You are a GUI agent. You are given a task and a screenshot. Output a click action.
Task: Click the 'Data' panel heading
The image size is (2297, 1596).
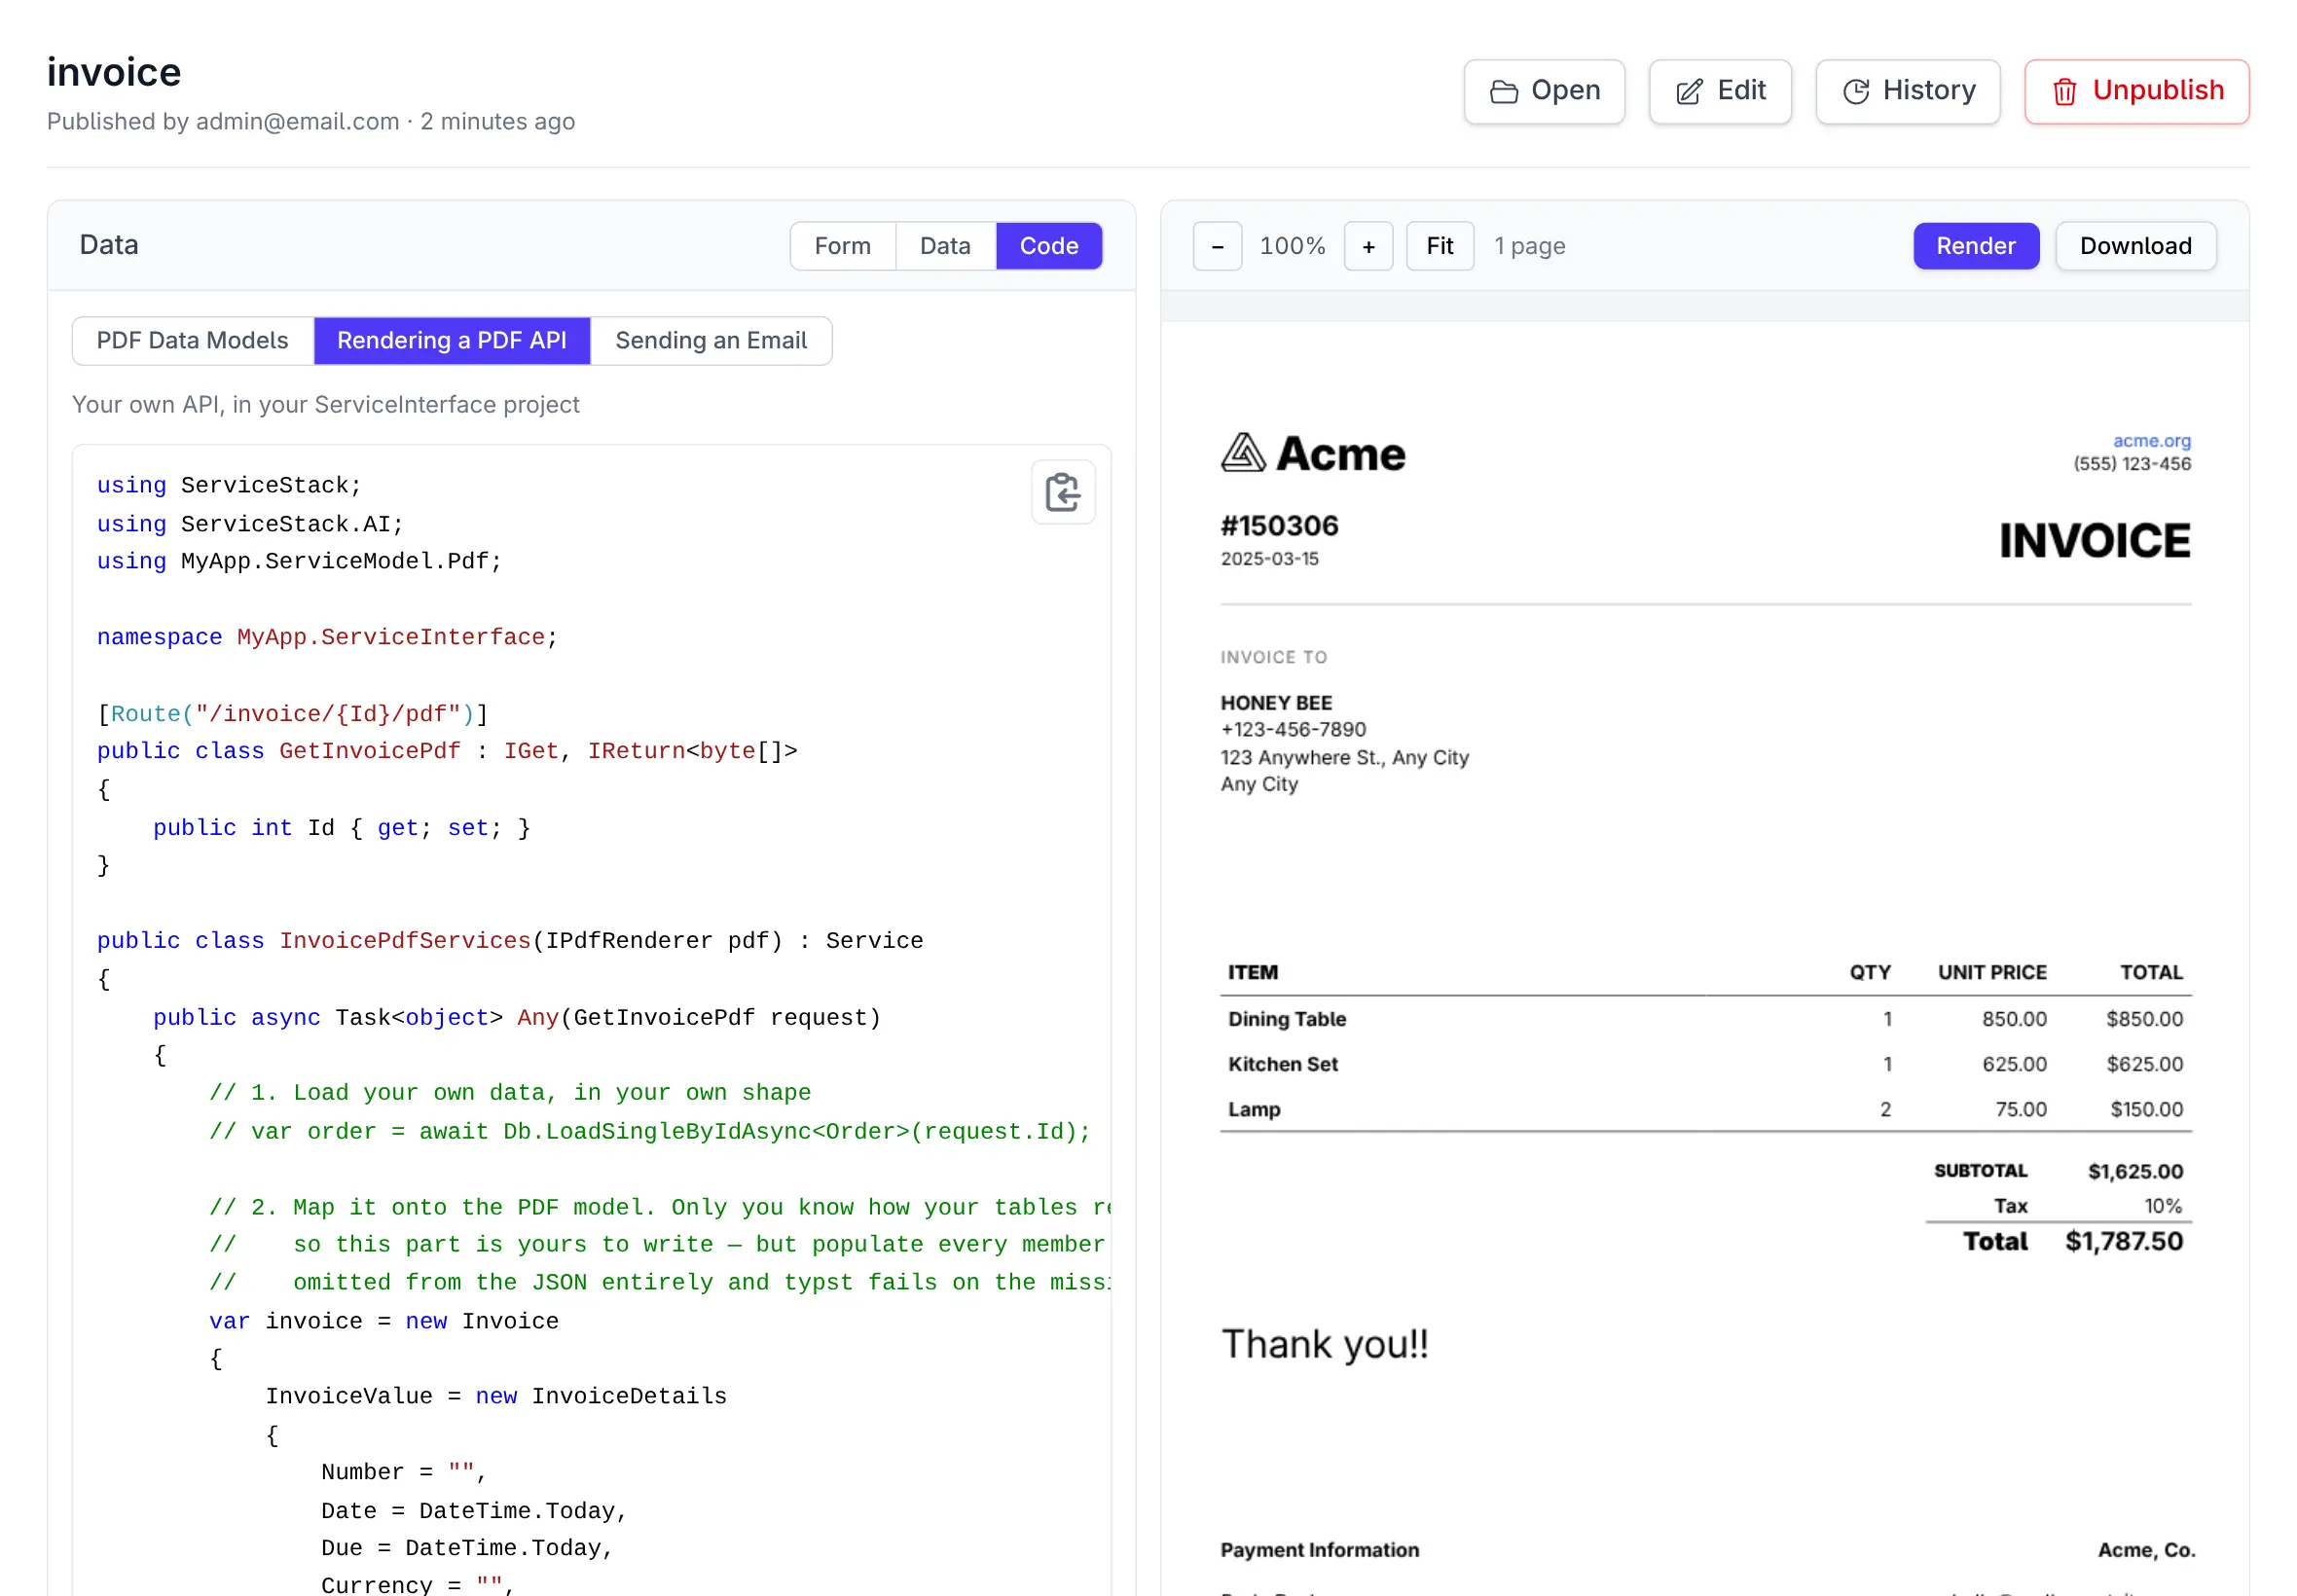pyautogui.click(x=109, y=245)
